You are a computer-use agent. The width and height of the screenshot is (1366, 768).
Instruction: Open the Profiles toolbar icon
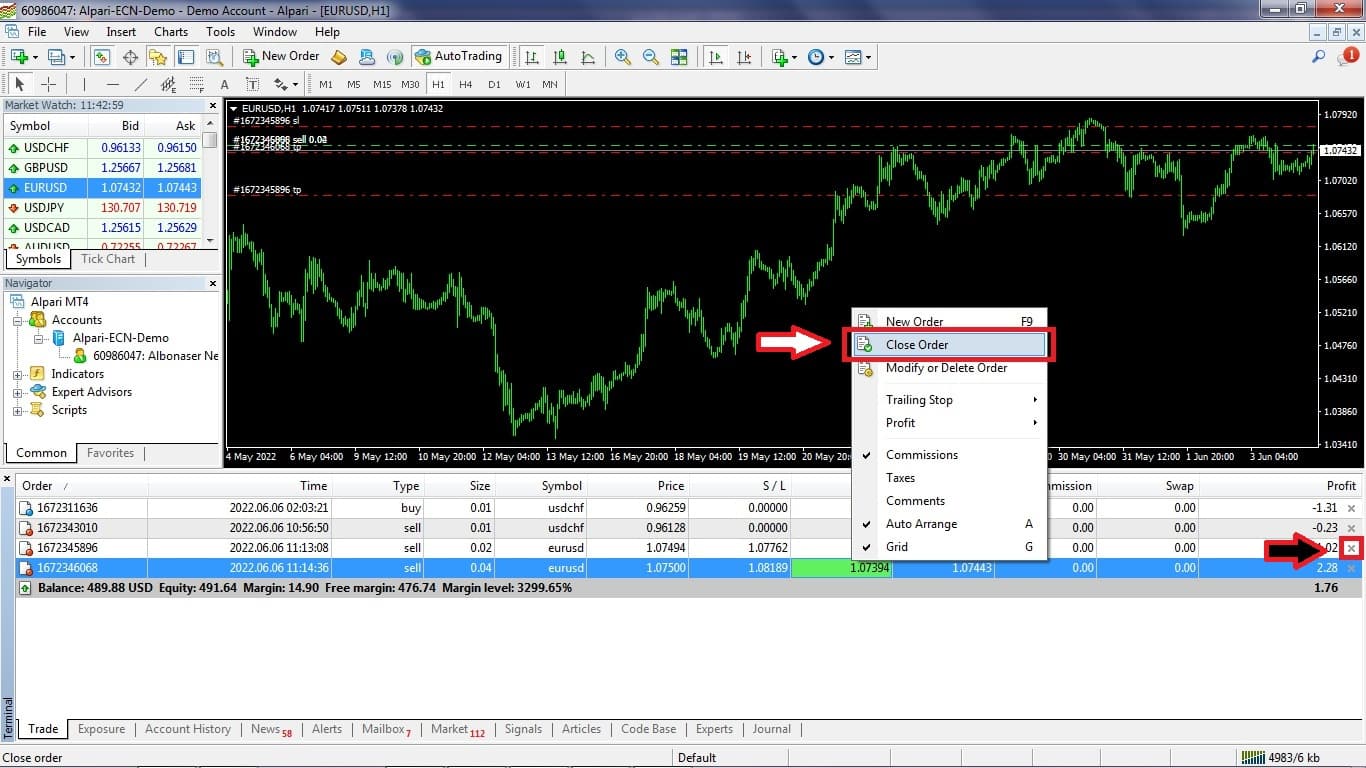(56, 57)
